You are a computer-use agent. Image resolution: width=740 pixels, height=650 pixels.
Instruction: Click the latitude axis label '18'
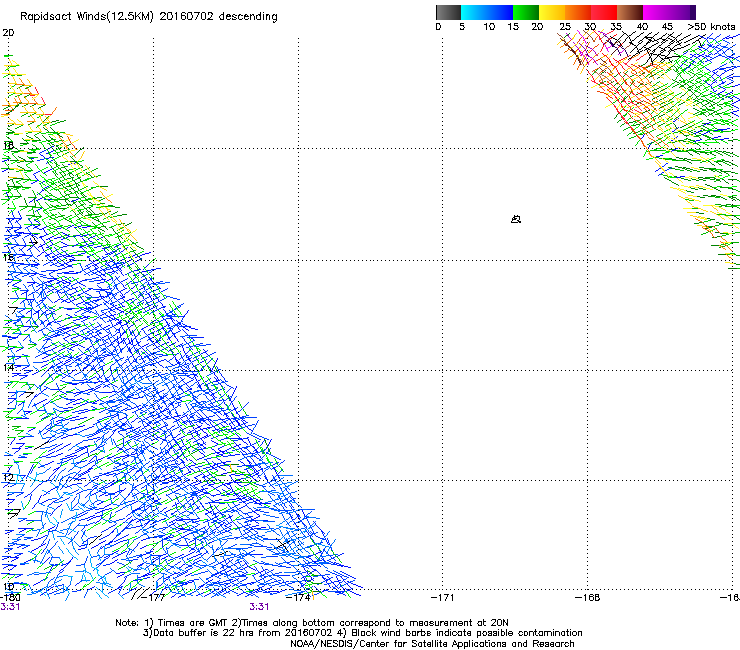tap(8, 145)
